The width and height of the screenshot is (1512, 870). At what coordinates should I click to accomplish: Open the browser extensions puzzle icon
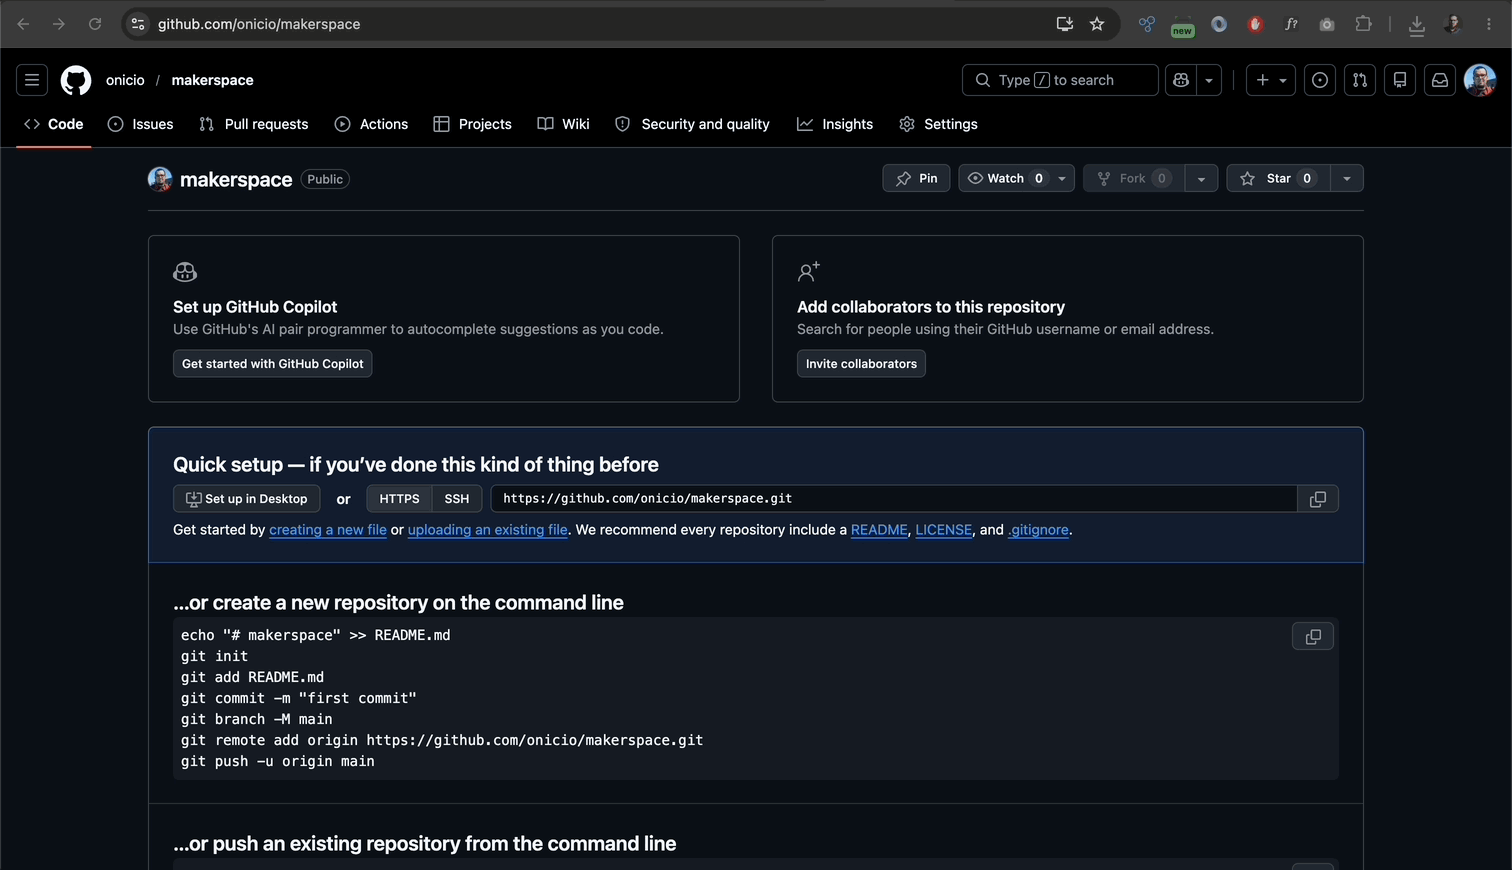tap(1363, 24)
